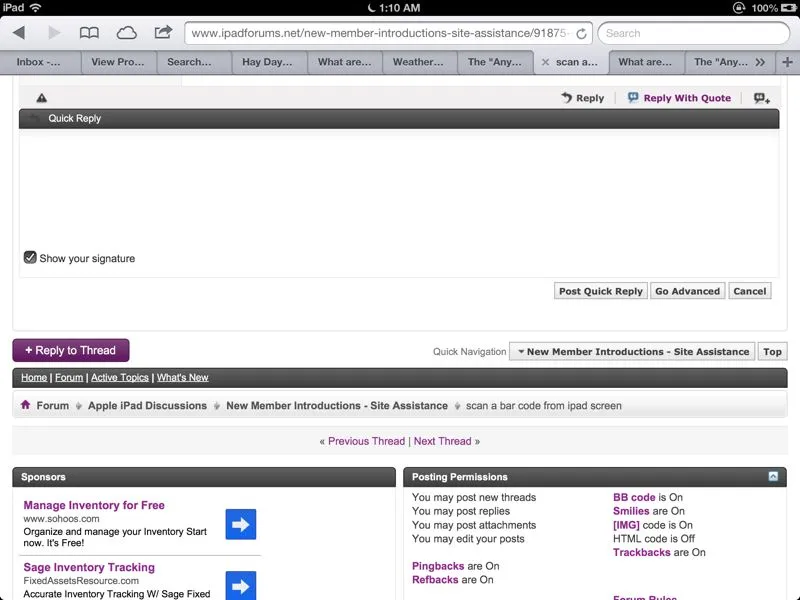Uncheck Show your signature checkbox
The image size is (800, 600).
point(30,258)
